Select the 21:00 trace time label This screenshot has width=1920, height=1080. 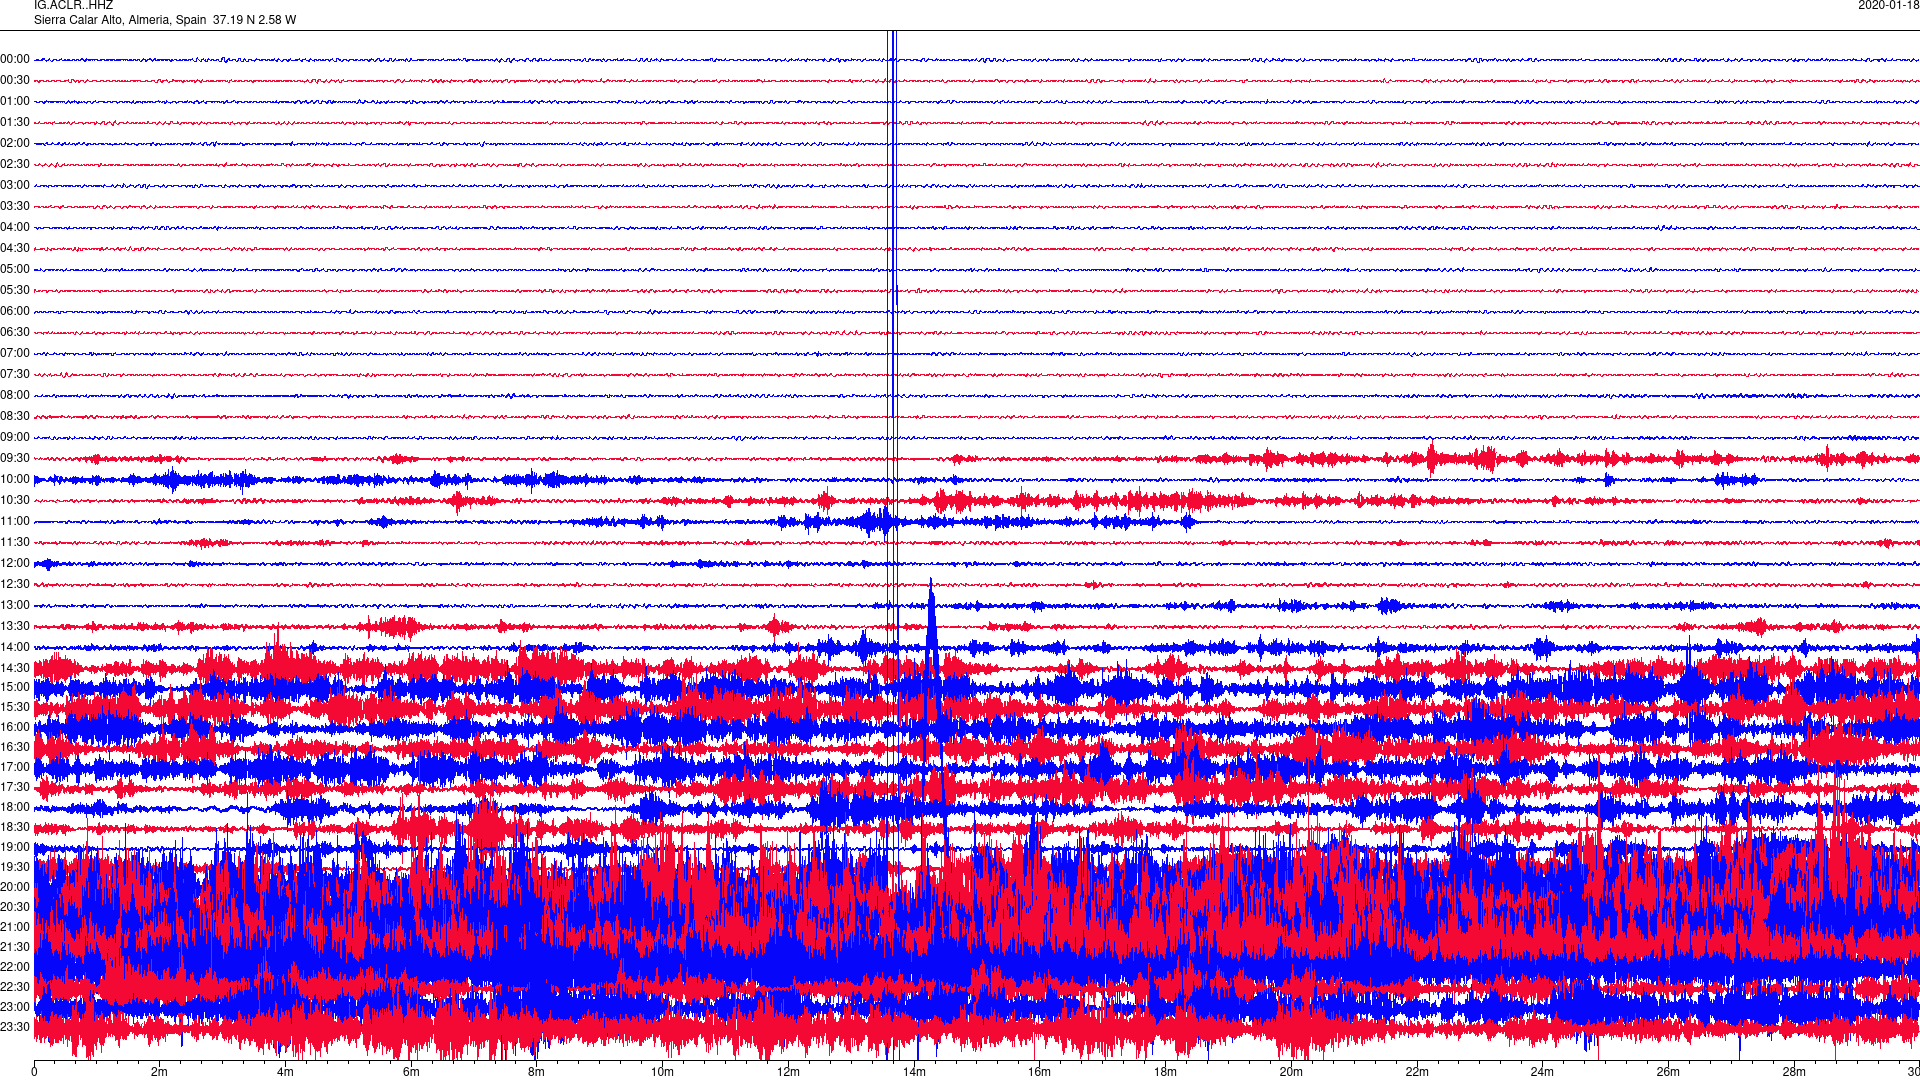click(x=15, y=928)
